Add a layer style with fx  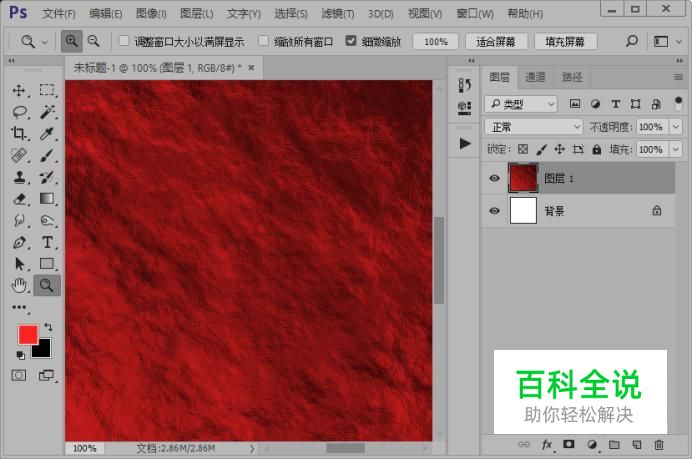click(547, 445)
